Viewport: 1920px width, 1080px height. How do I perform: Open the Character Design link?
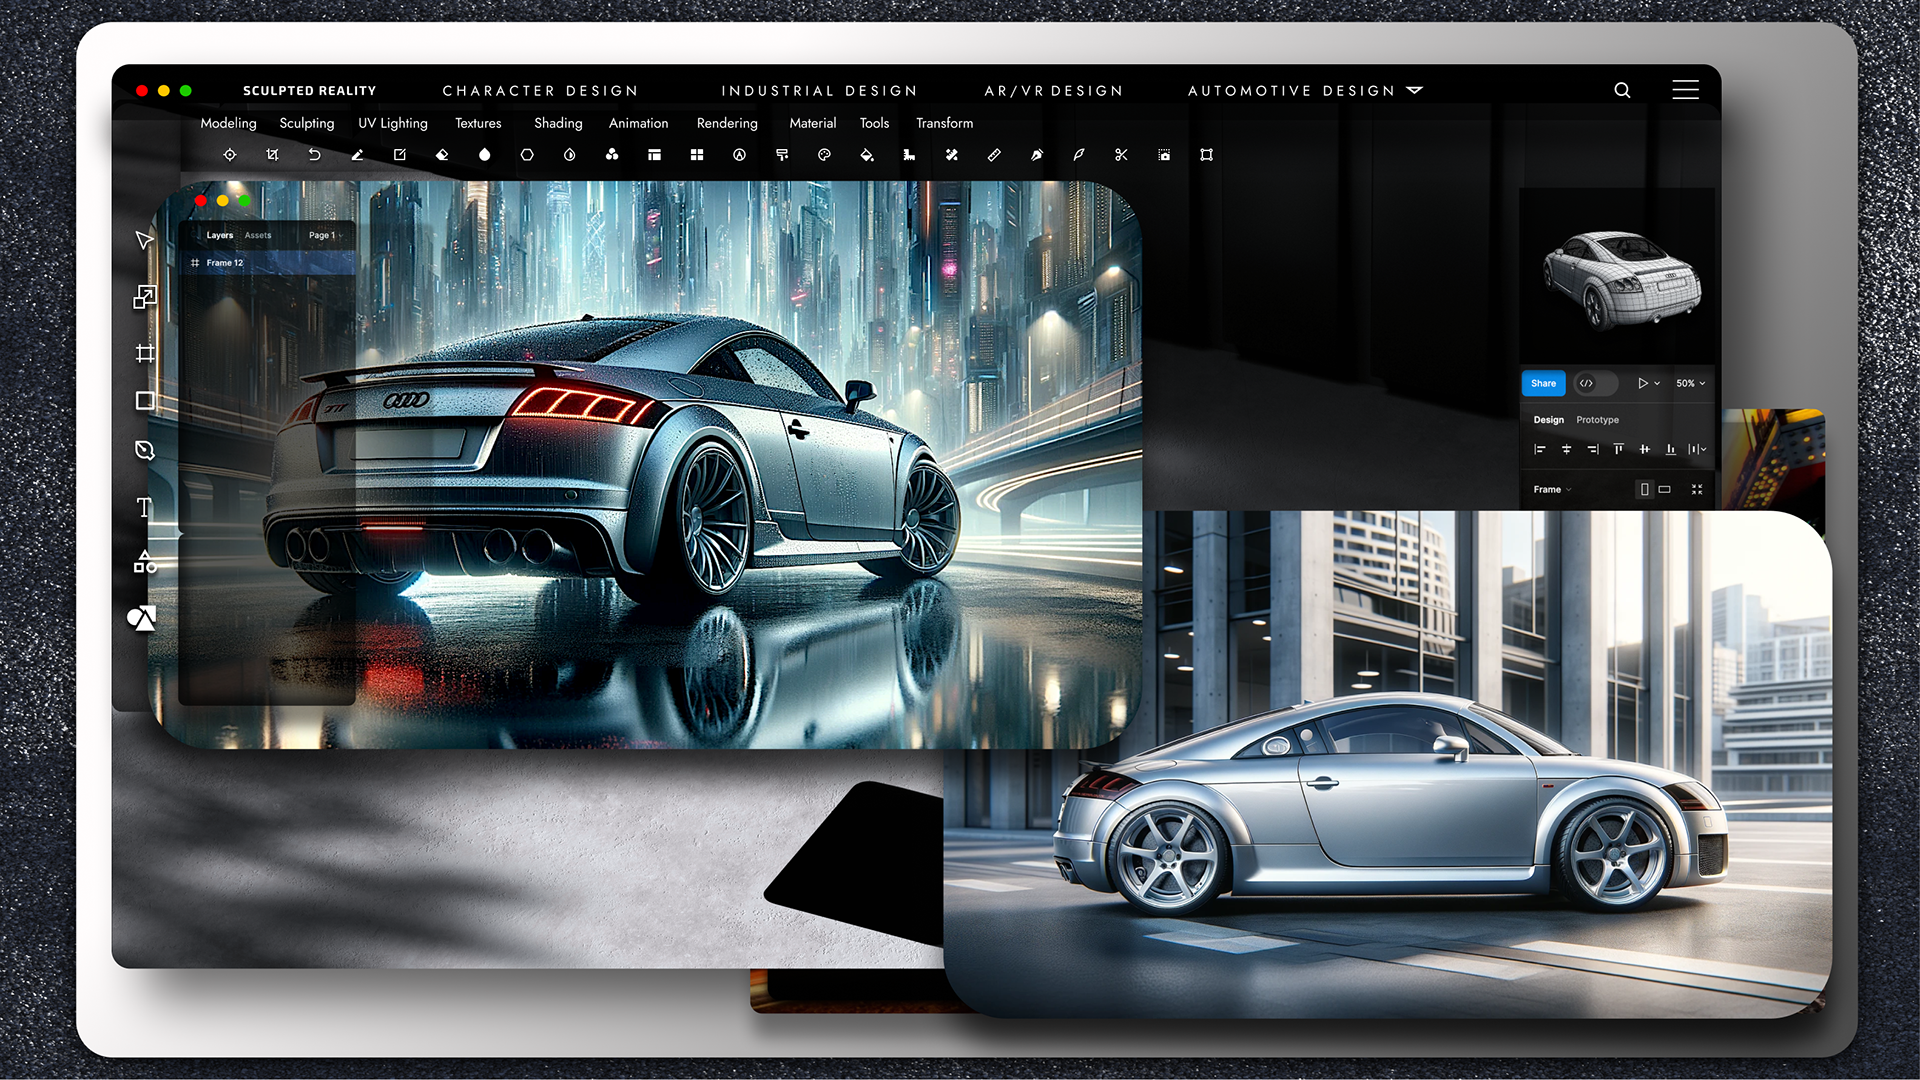tap(540, 90)
